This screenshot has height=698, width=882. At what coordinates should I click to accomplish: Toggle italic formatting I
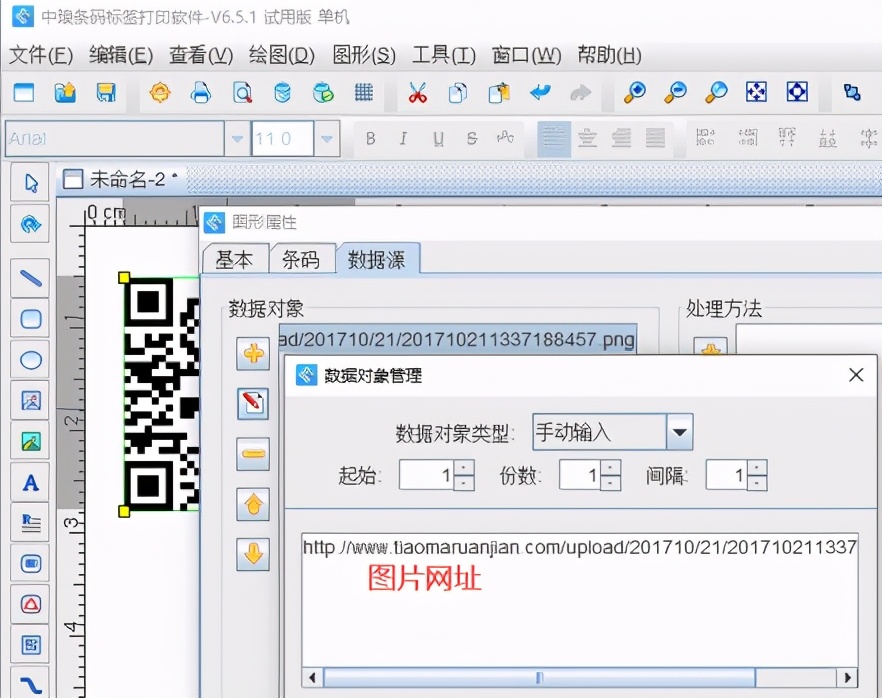404,138
